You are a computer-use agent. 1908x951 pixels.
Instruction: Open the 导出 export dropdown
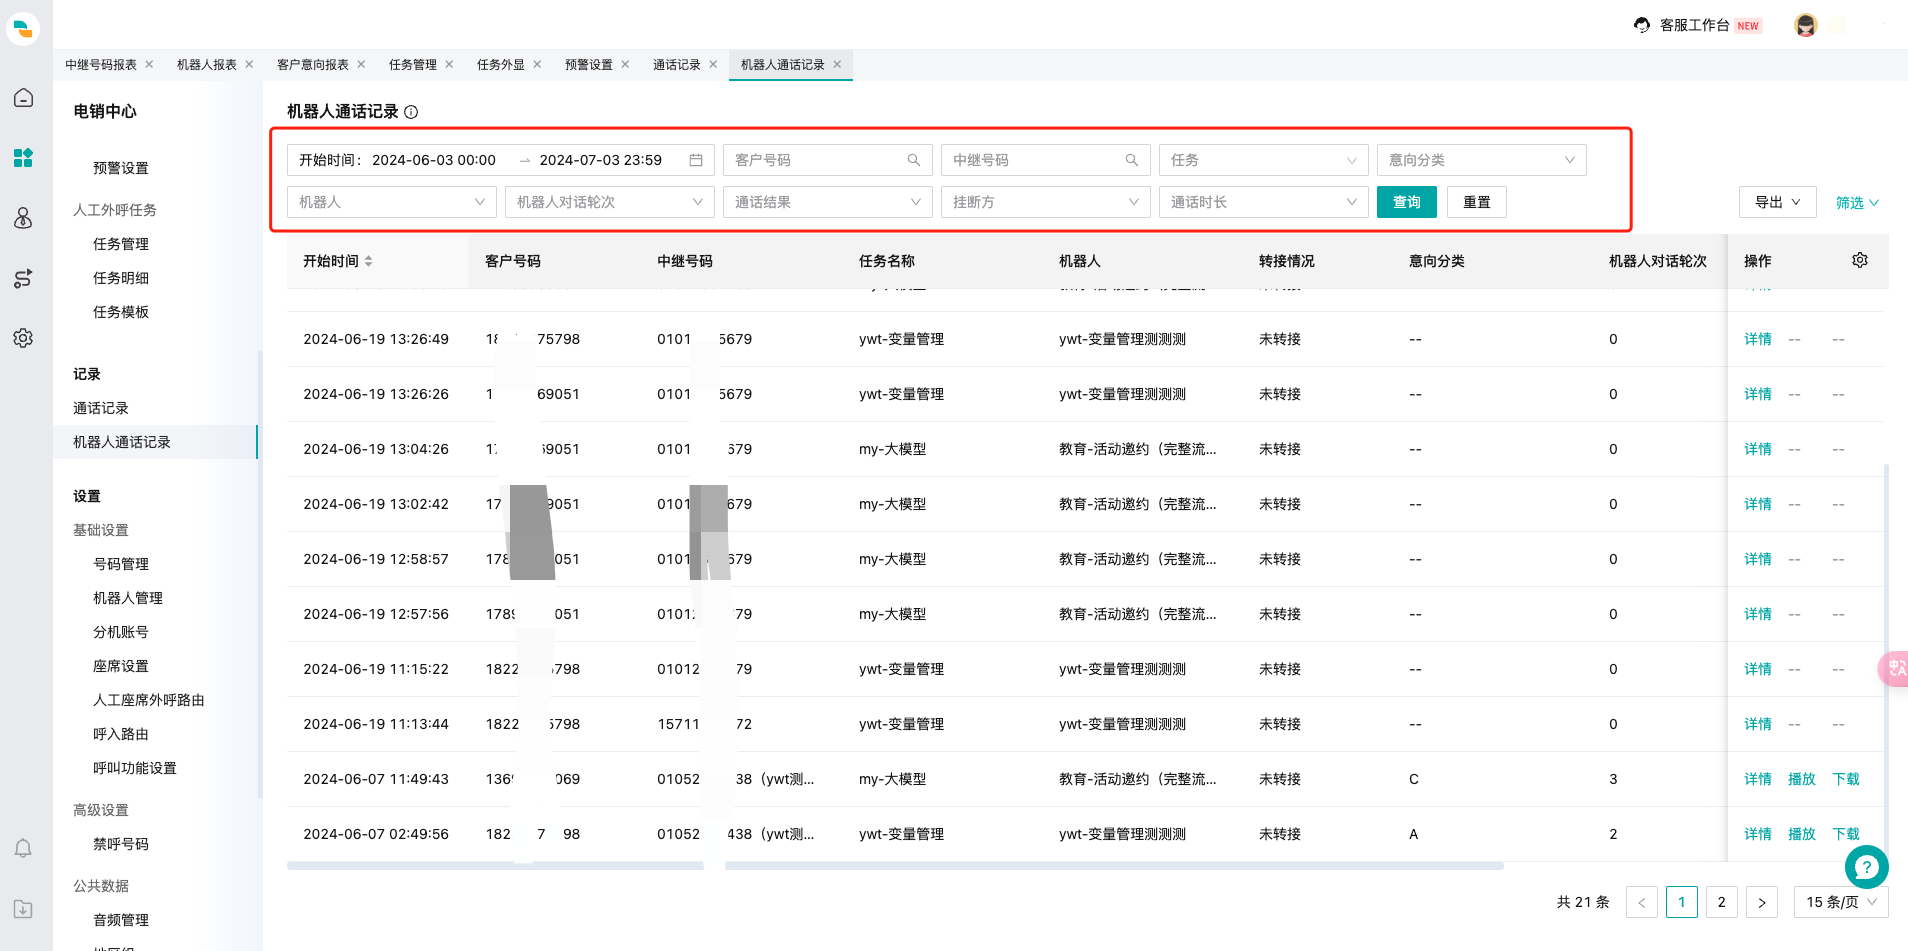click(1778, 202)
